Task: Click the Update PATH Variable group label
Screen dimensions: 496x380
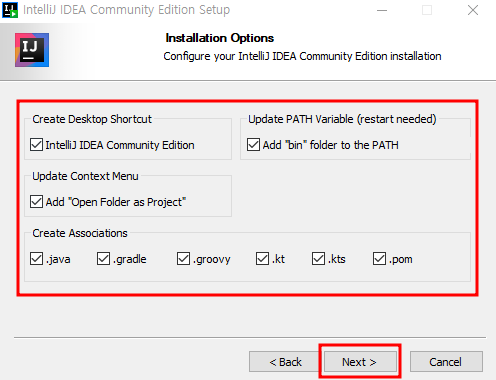Action: [342, 119]
